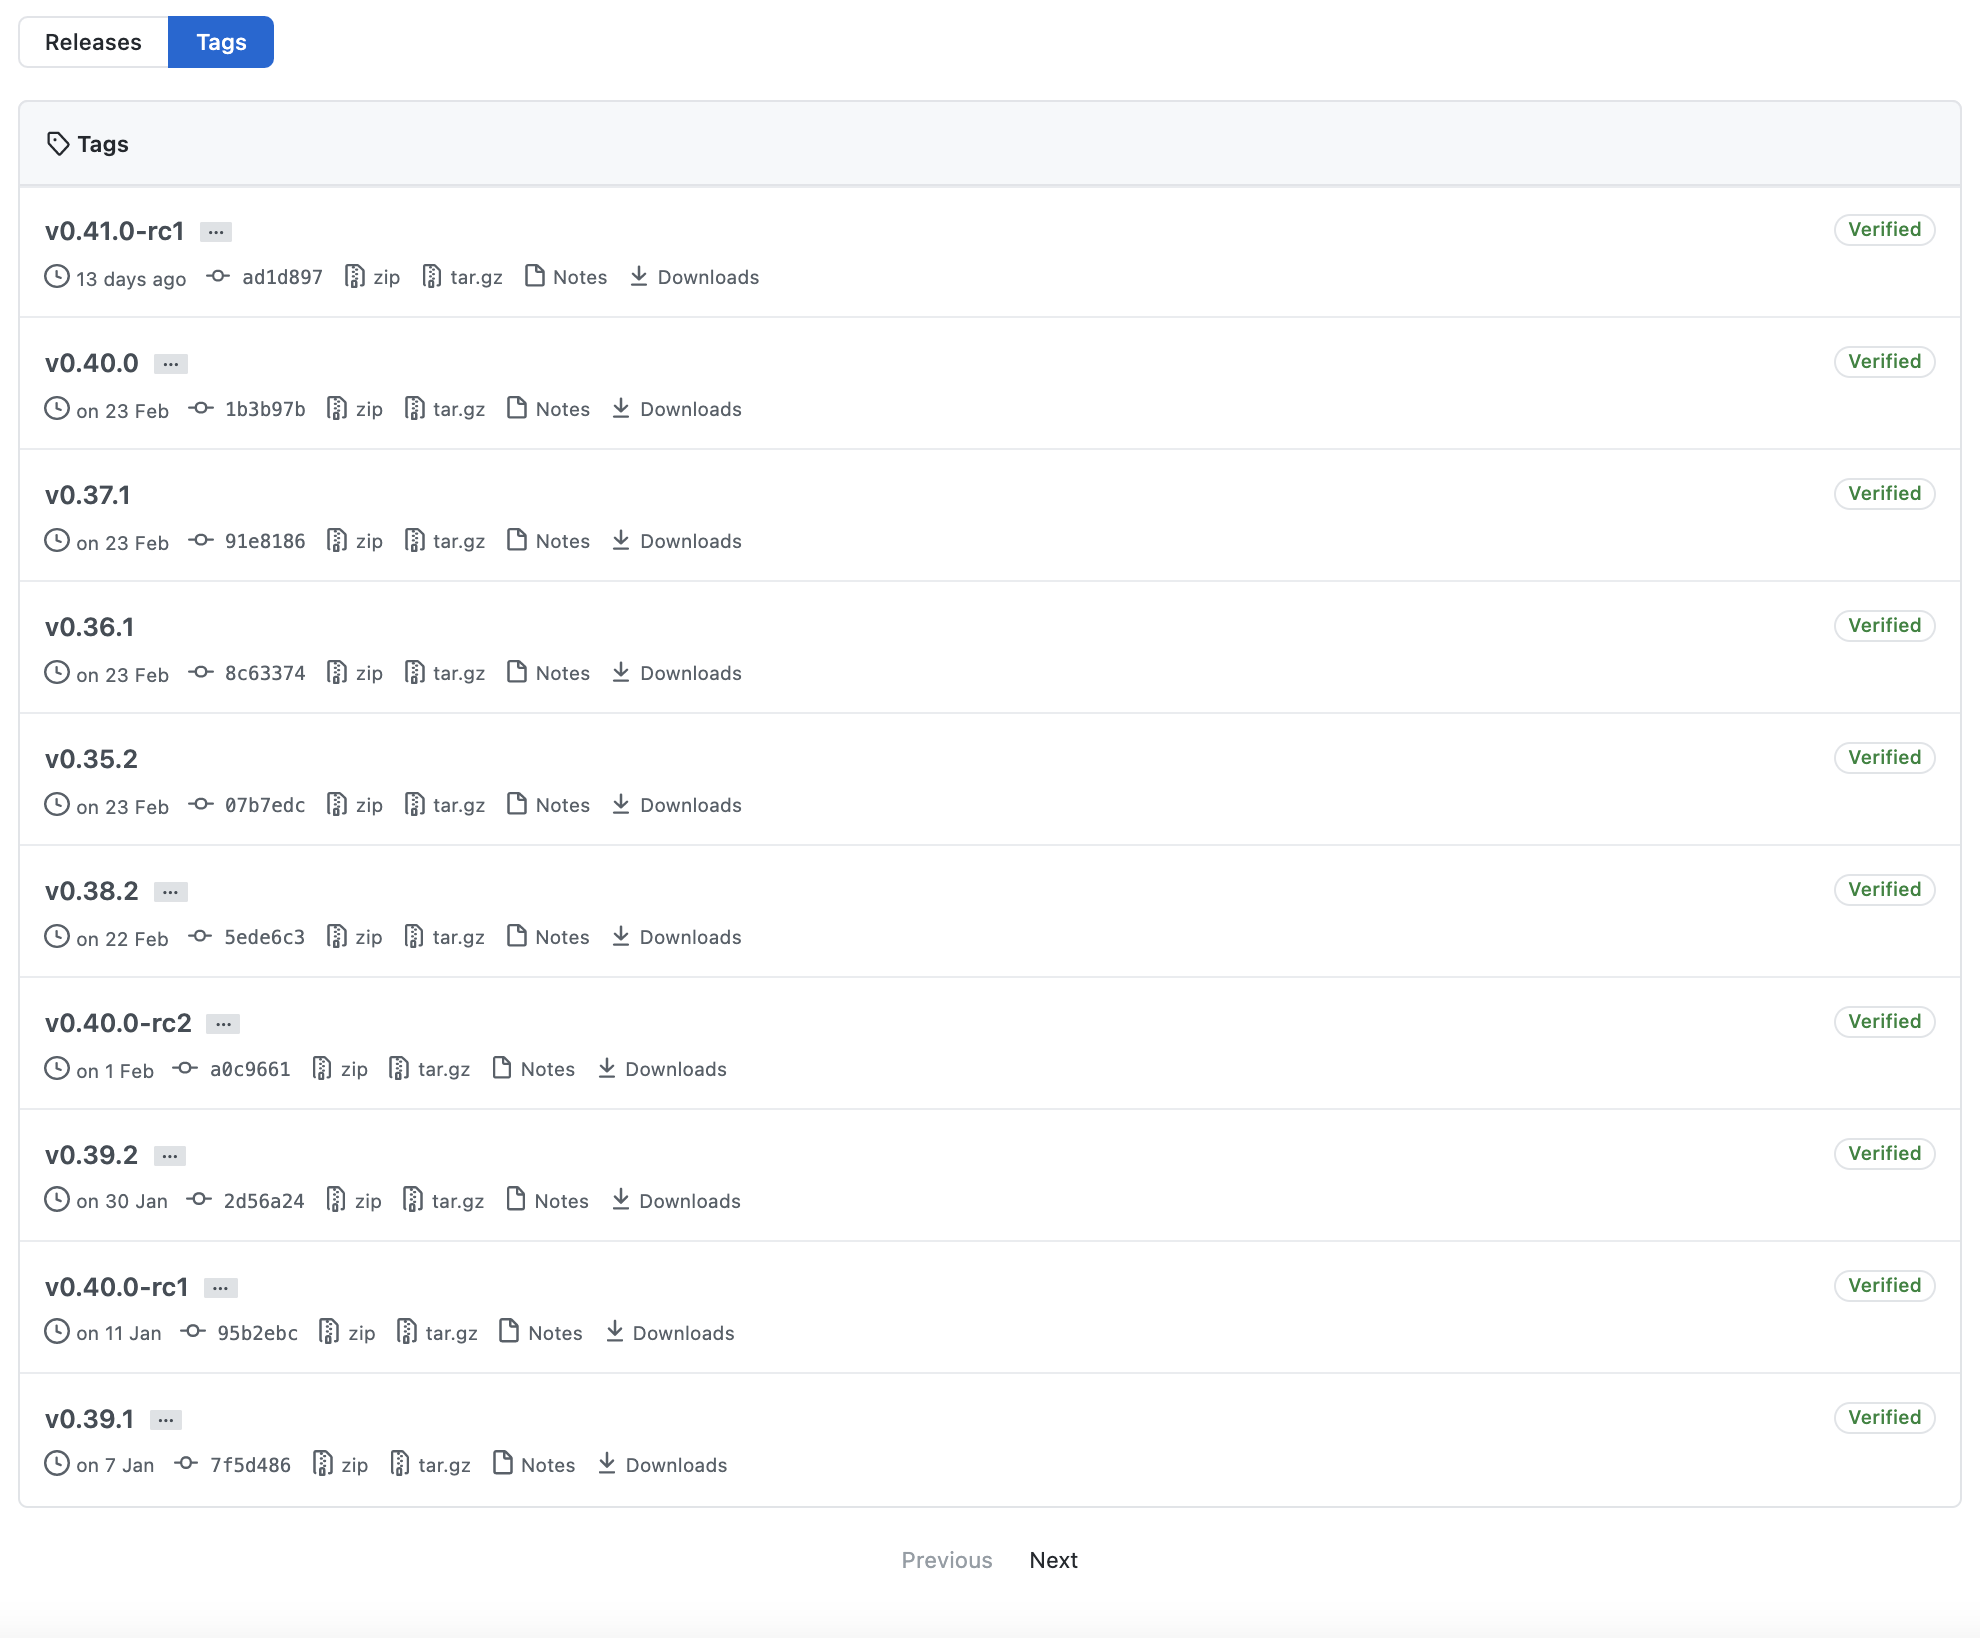
Task: Open the v0.35.2 tag link
Action: pos(91,759)
